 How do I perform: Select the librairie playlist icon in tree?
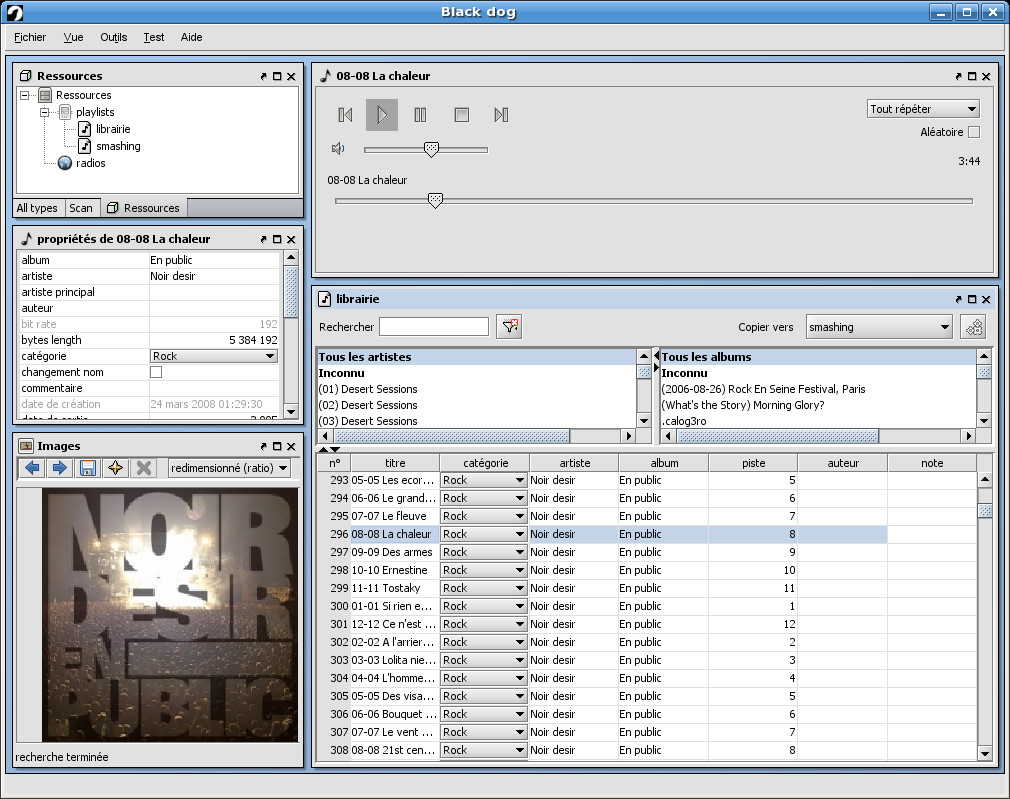coord(84,129)
